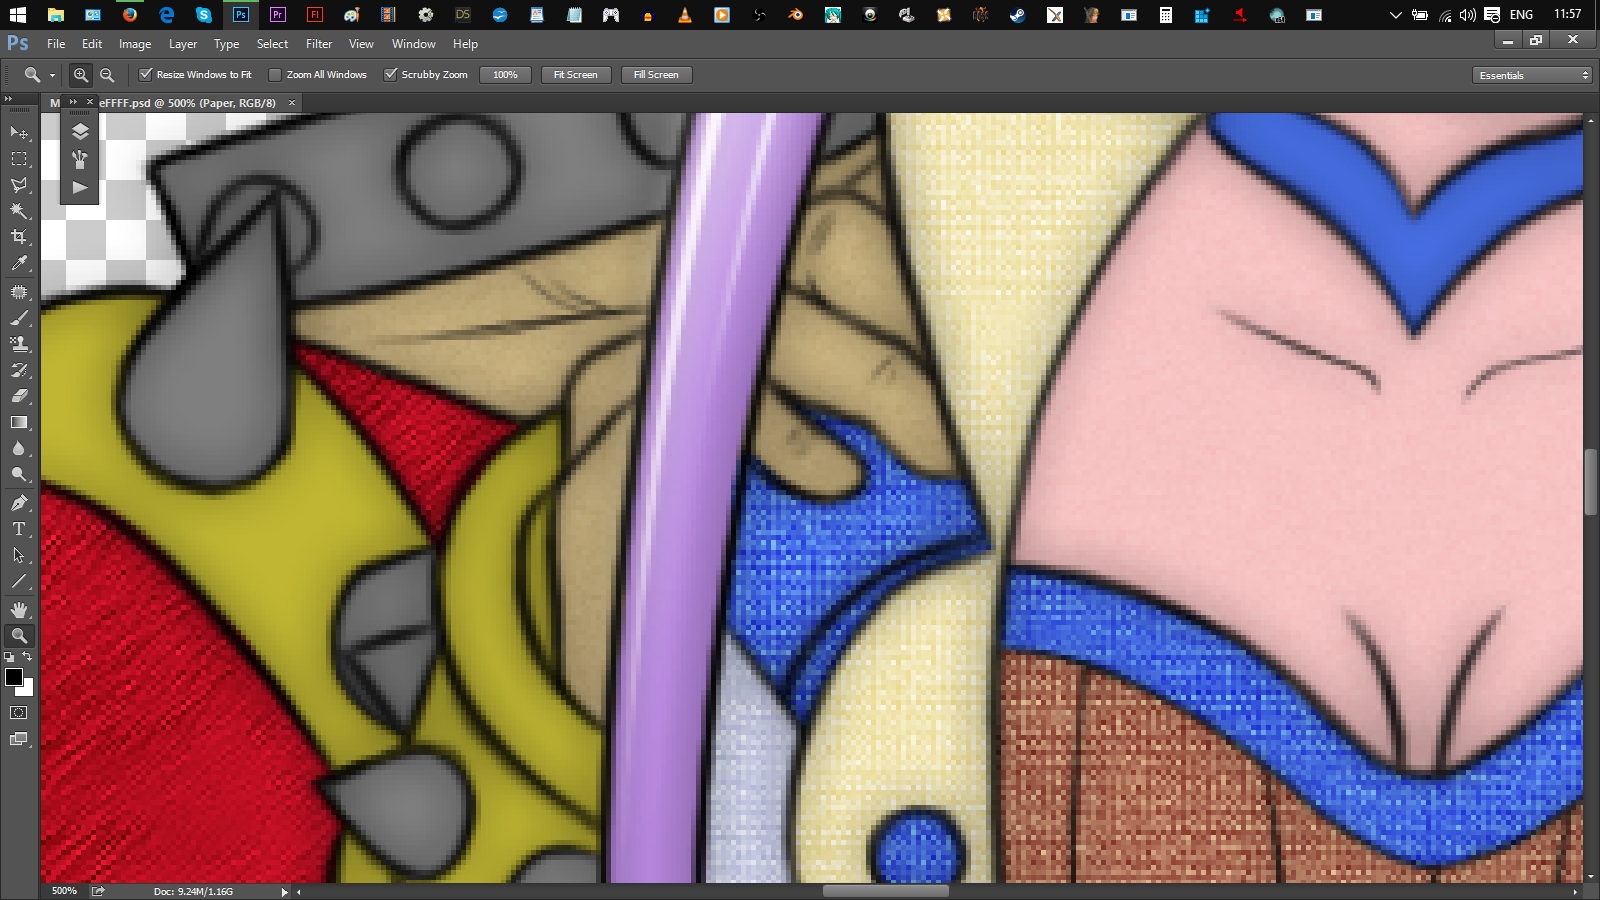The image size is (1600, 900).
Task: Set zoom with the 100% button
Action: click(505, 75)
